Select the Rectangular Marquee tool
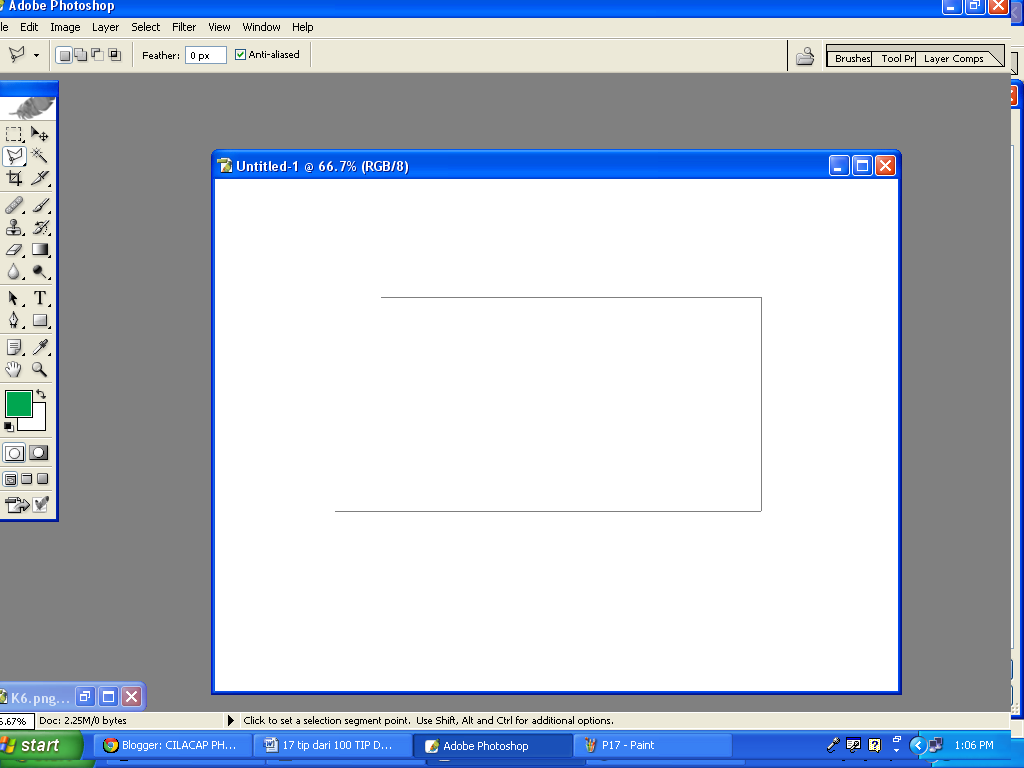 (14, 133)
